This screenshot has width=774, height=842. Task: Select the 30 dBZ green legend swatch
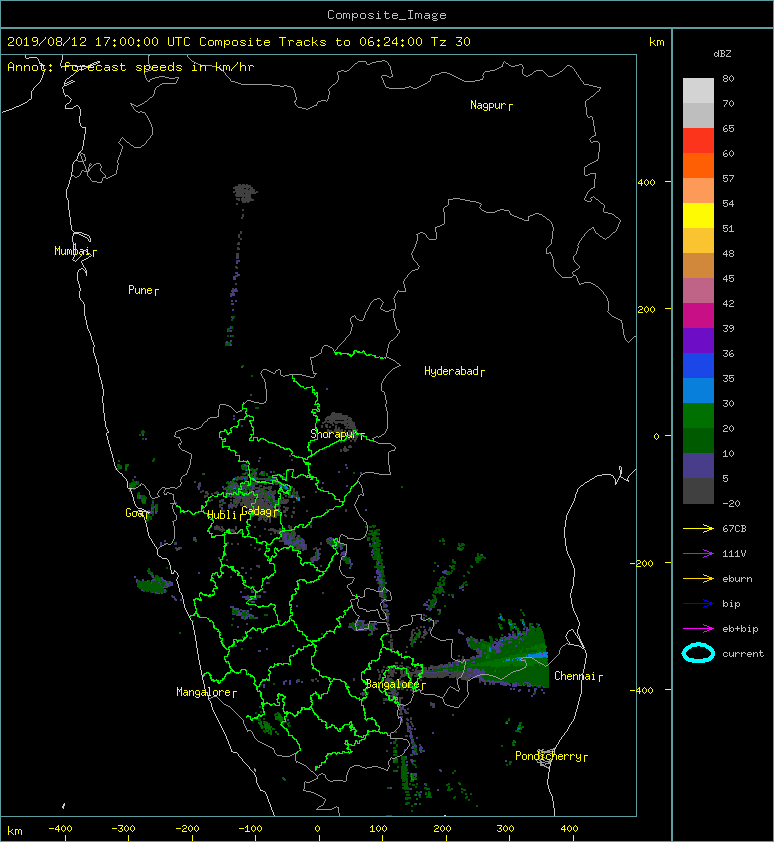pos(698,416)
